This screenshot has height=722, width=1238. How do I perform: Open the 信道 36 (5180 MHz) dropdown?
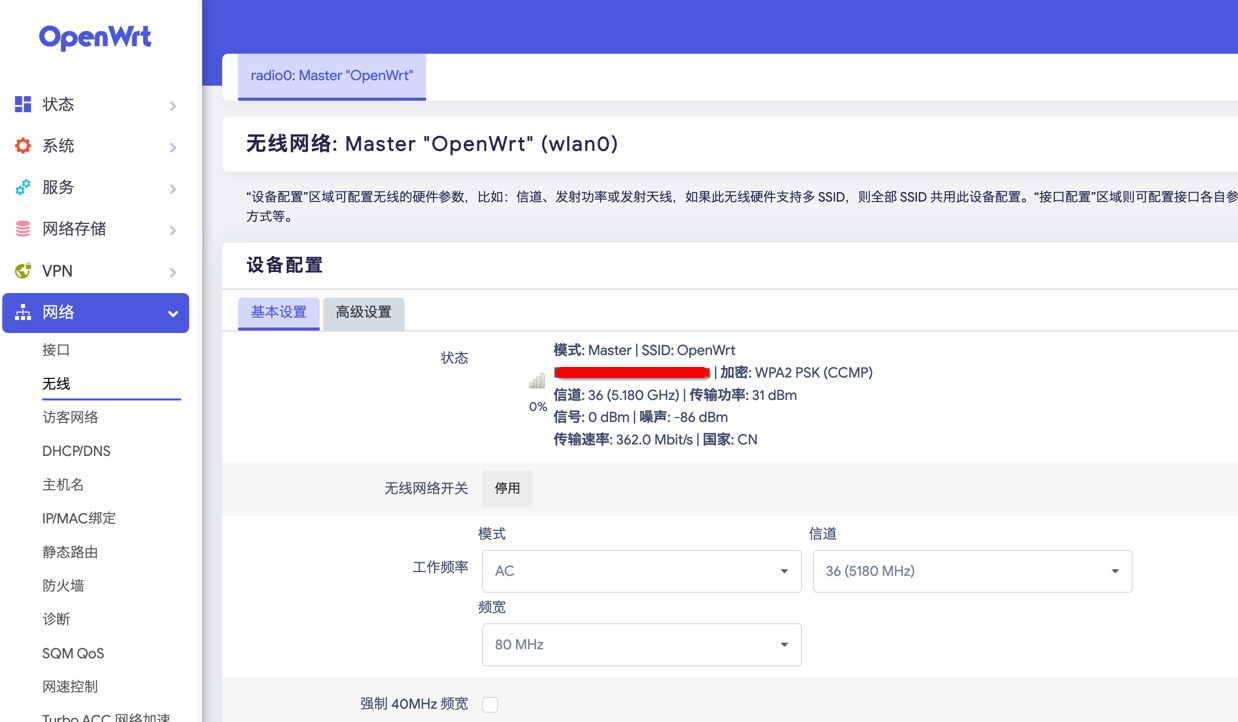971,571
